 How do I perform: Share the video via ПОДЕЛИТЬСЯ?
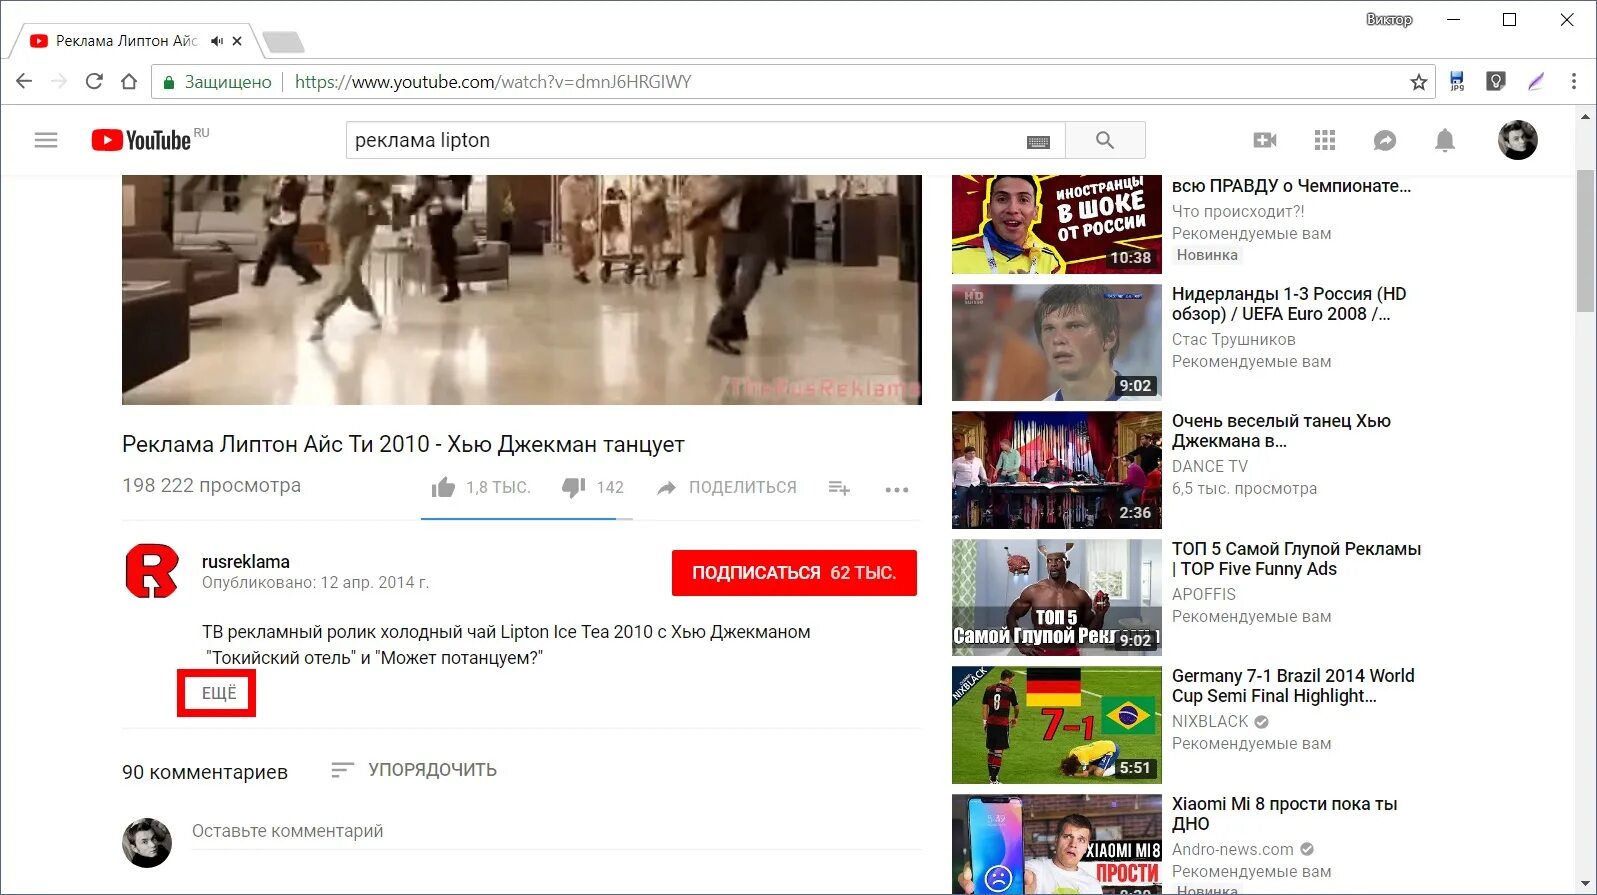[x=727, y=487]
